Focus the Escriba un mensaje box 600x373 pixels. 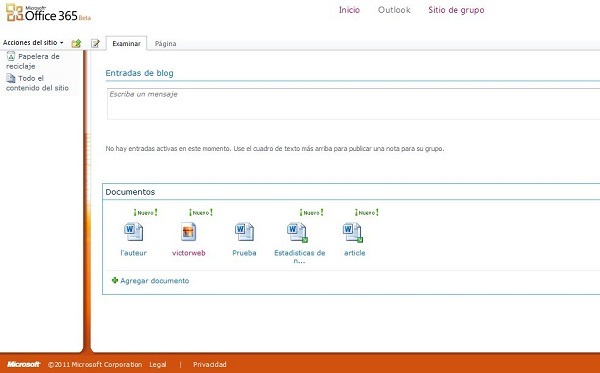tap(353, 104)
